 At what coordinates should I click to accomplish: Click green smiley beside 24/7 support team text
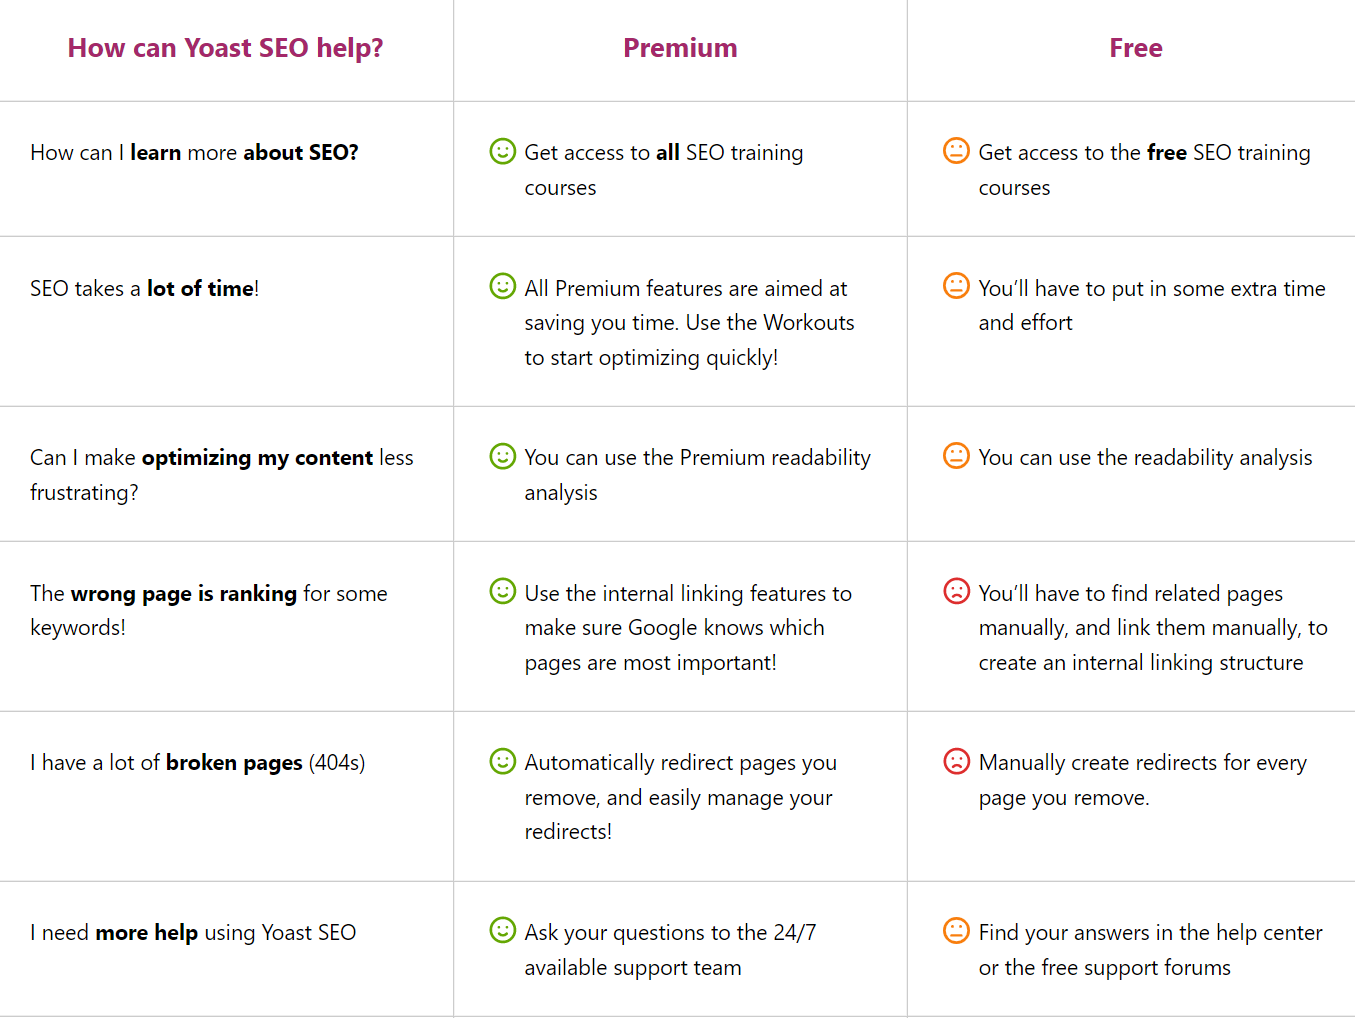coord(502,930)
